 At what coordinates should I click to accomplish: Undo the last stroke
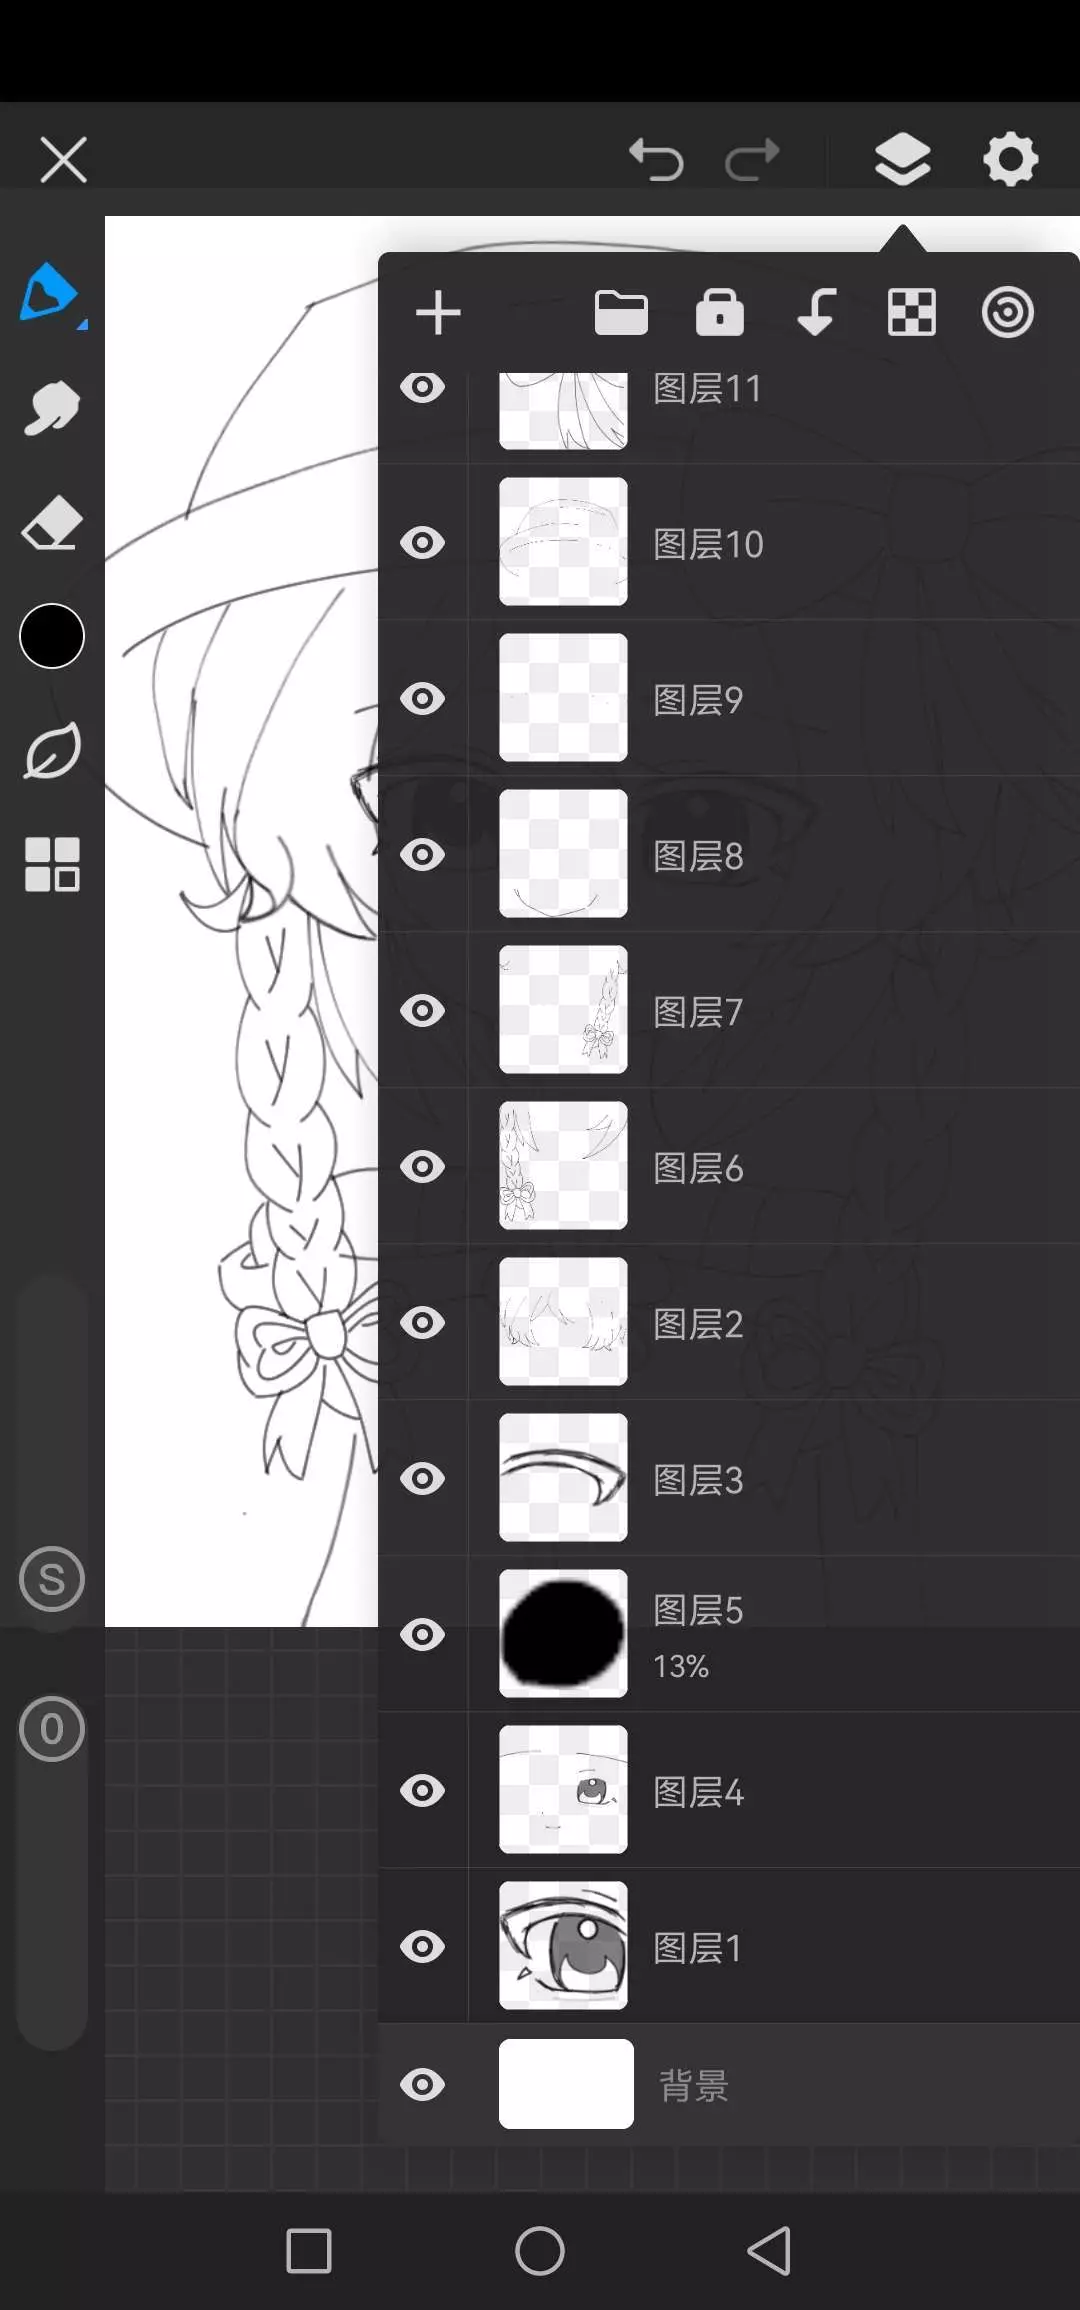[656, 160]
